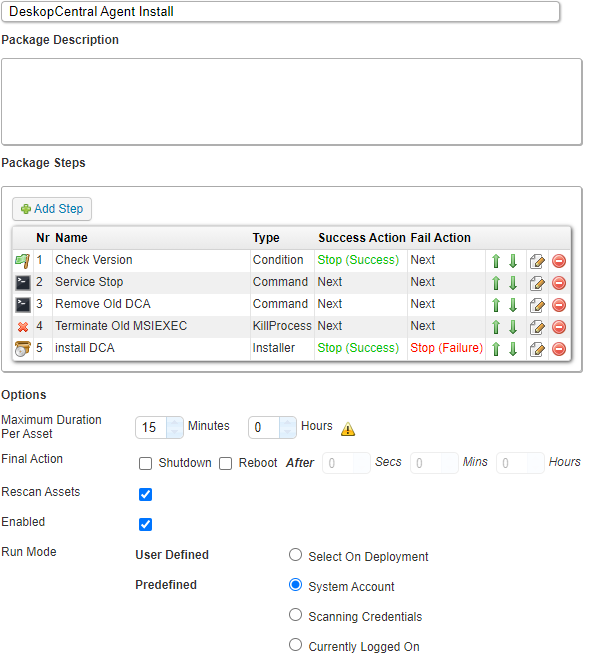Choose Scanning Credentials run mode
The image size is (600, 660).
pos(296,615)
